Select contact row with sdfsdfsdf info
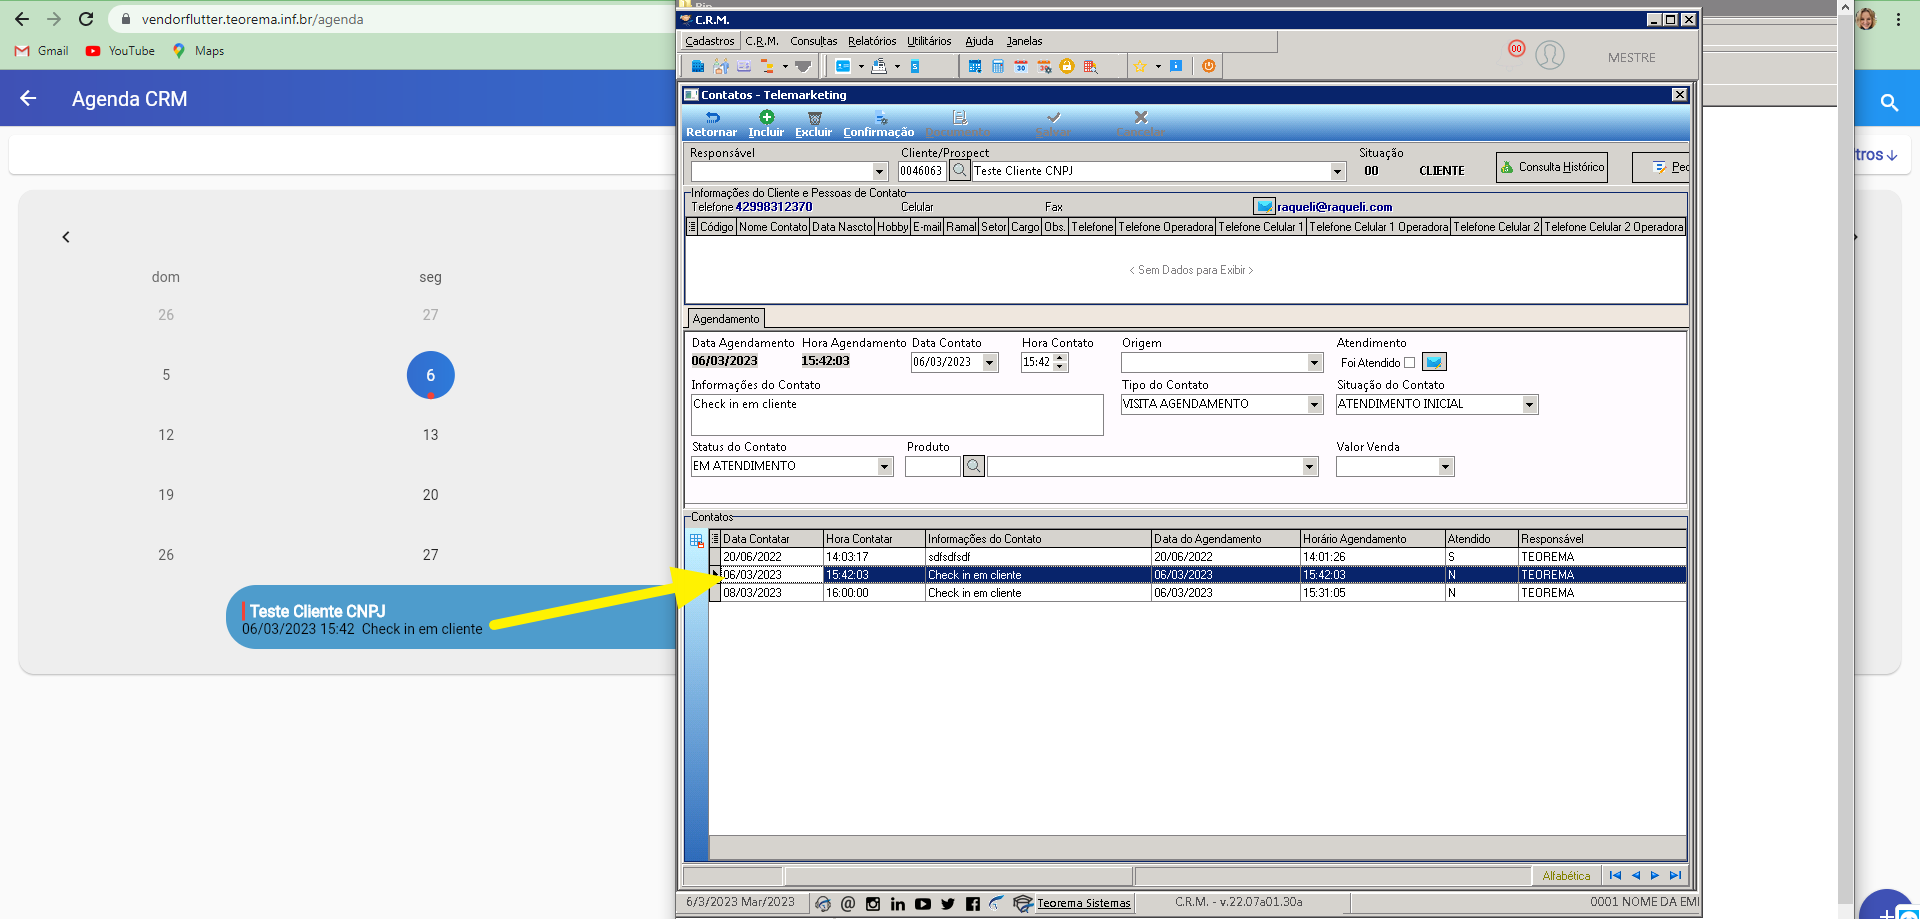 tap(1203, 557)
